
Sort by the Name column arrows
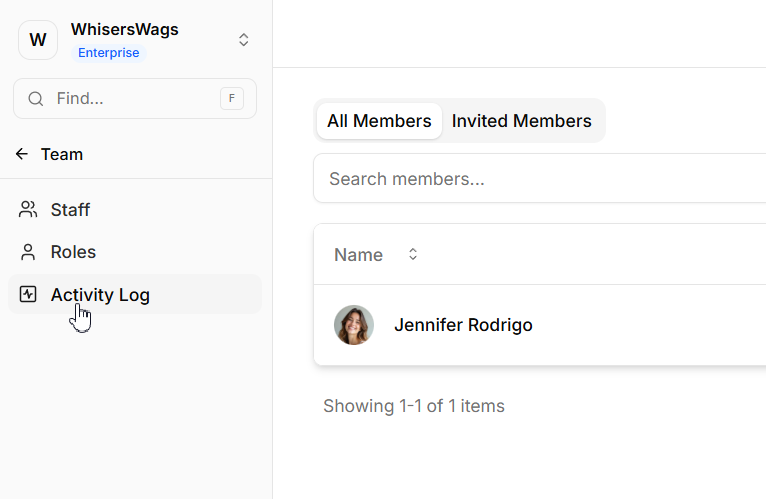pyautogui.click(x=413, y=255)
